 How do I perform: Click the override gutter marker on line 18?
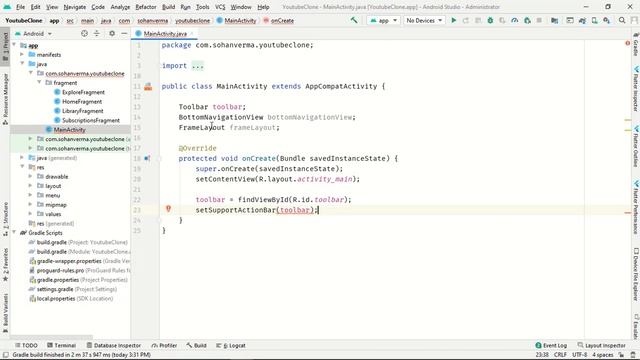coord(147,158)
